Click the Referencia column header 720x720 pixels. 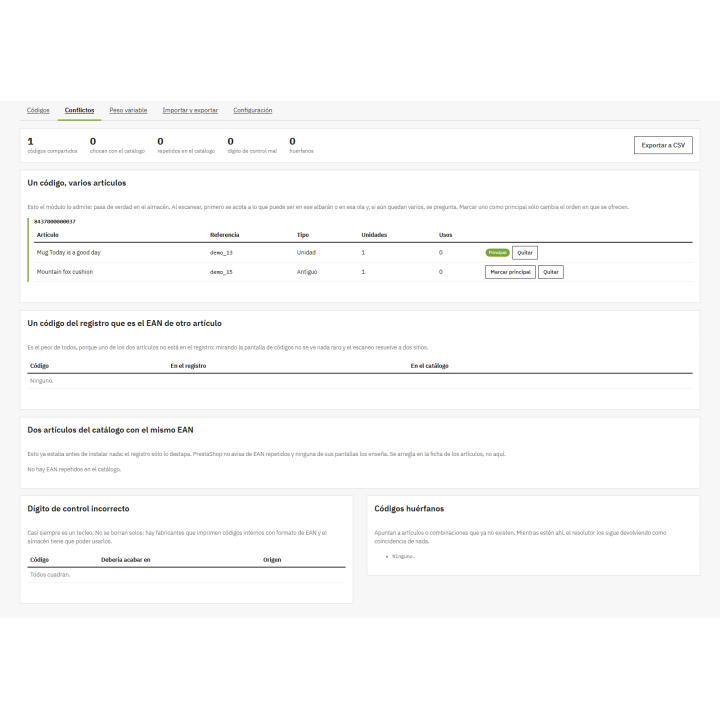click(225, 235)
